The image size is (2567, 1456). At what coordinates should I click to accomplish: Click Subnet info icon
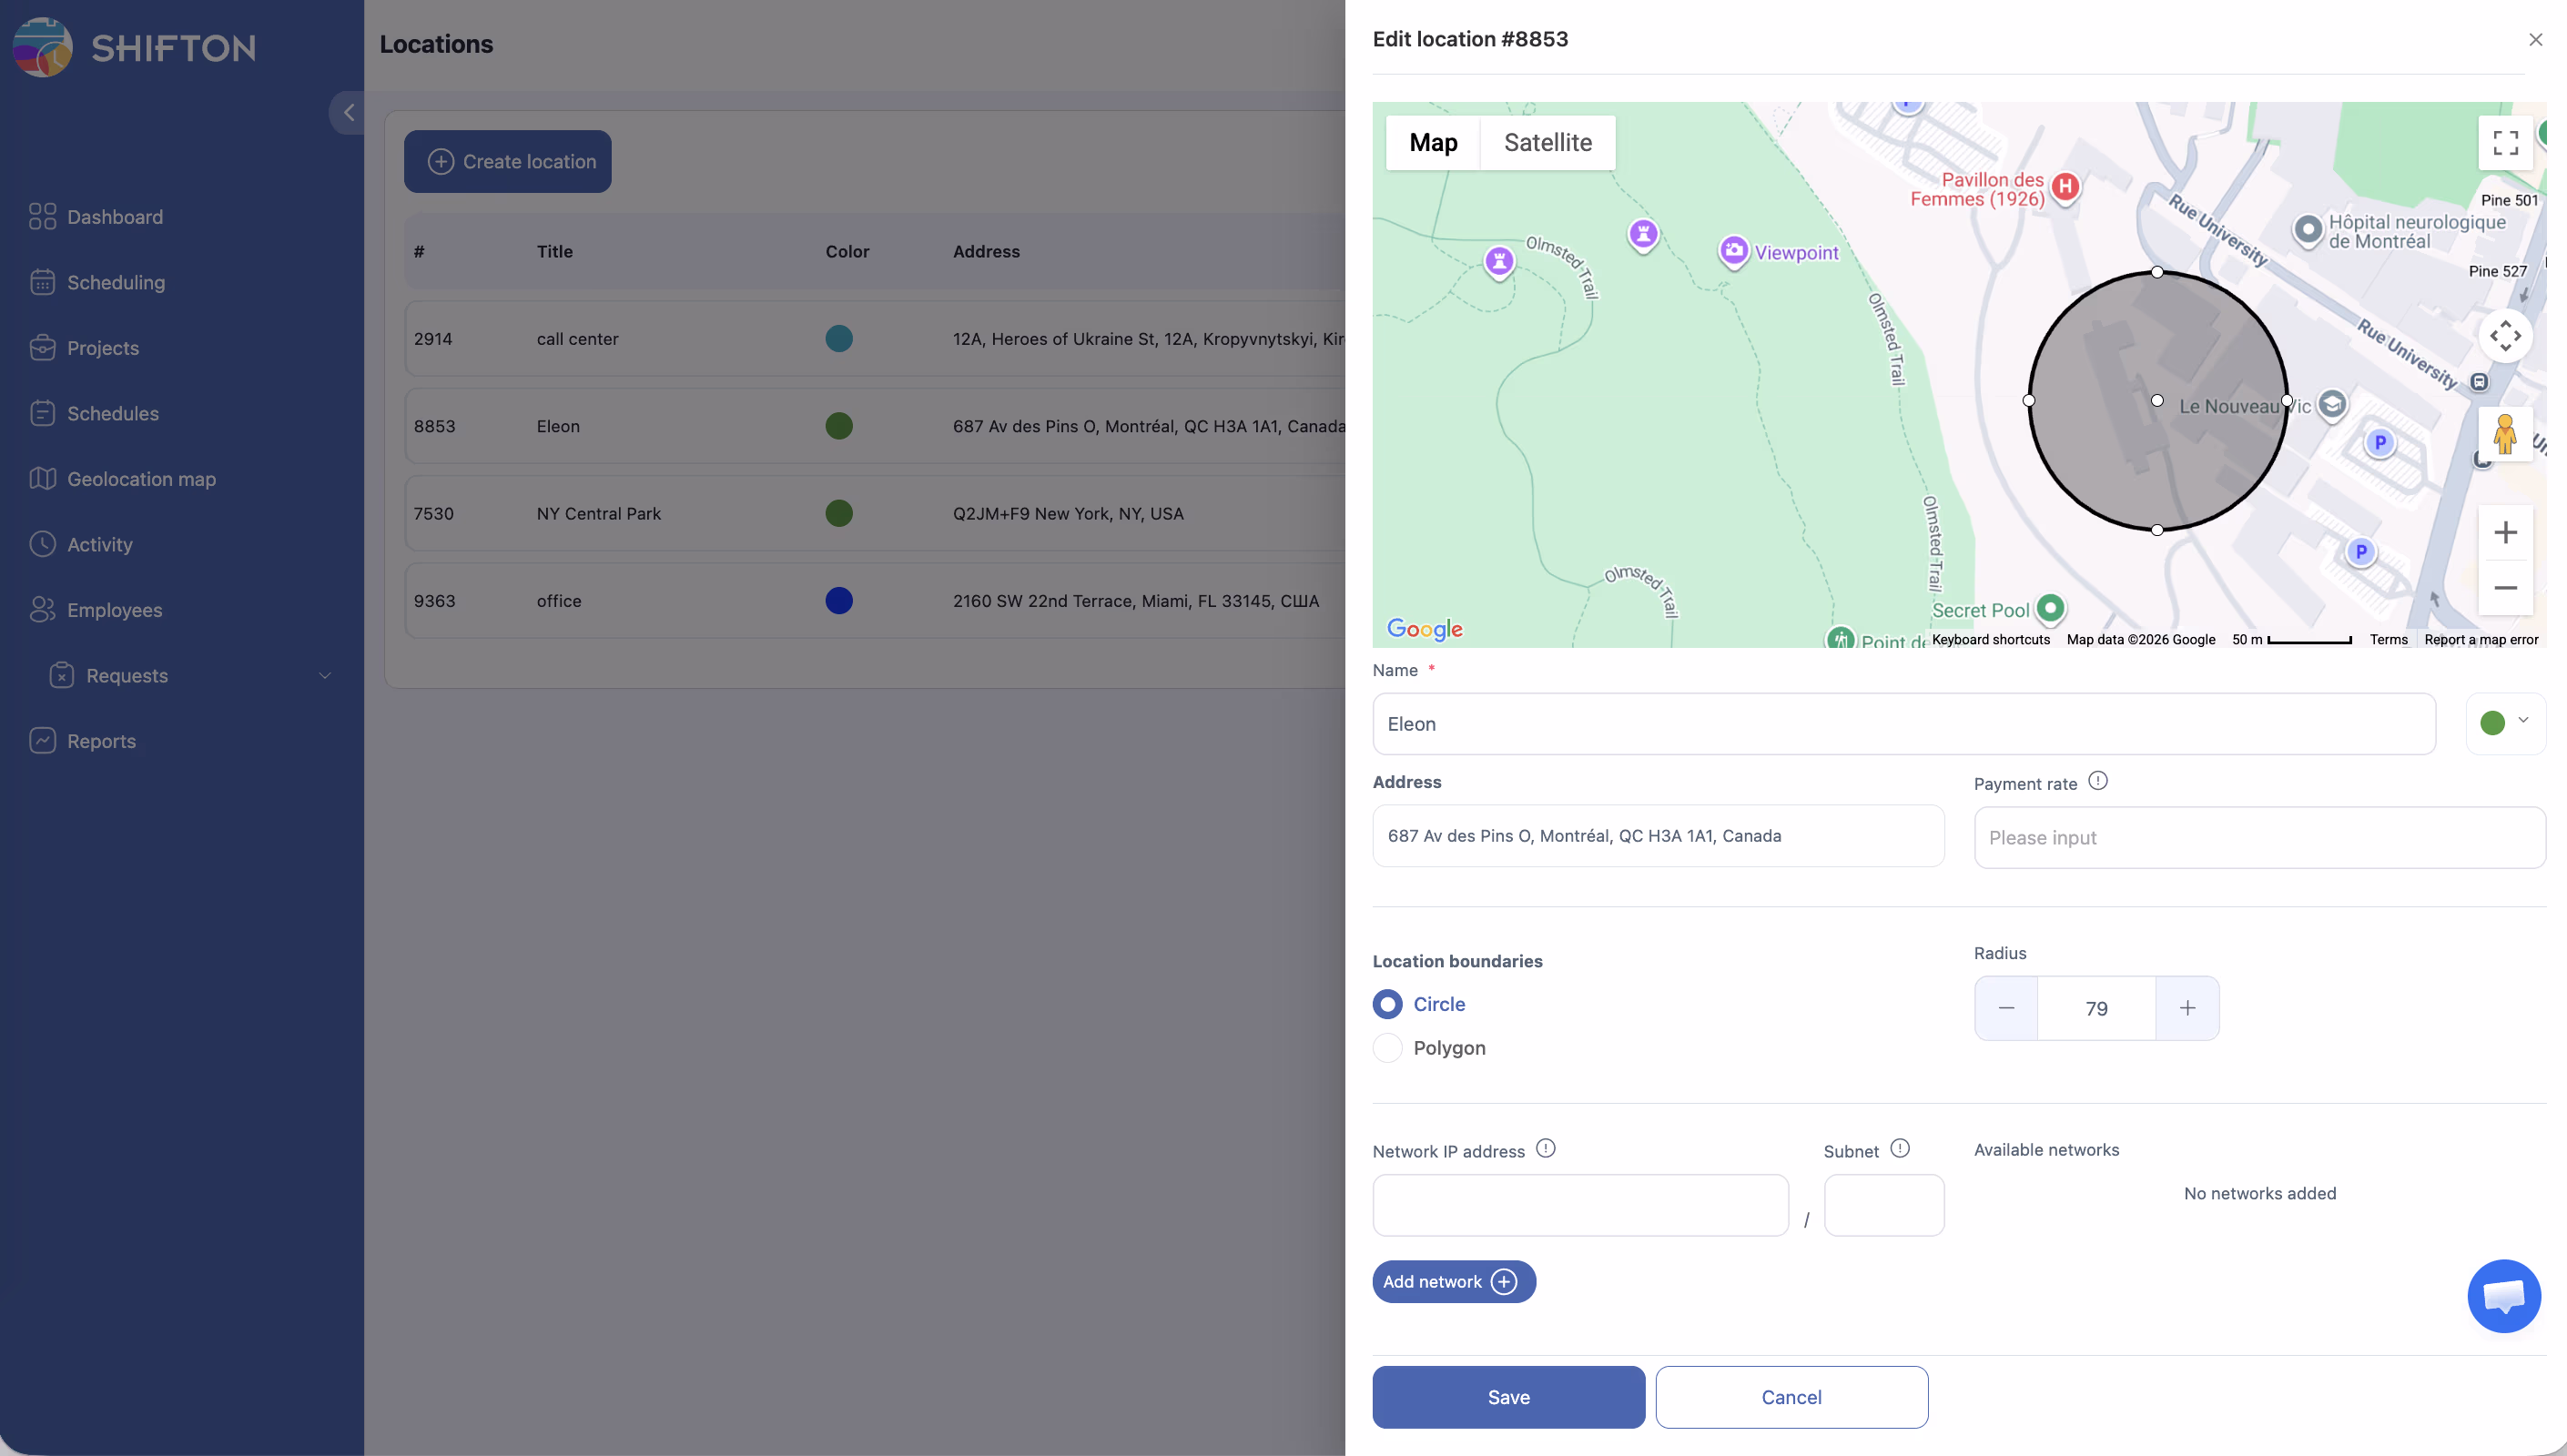tap(1899, 1148)
